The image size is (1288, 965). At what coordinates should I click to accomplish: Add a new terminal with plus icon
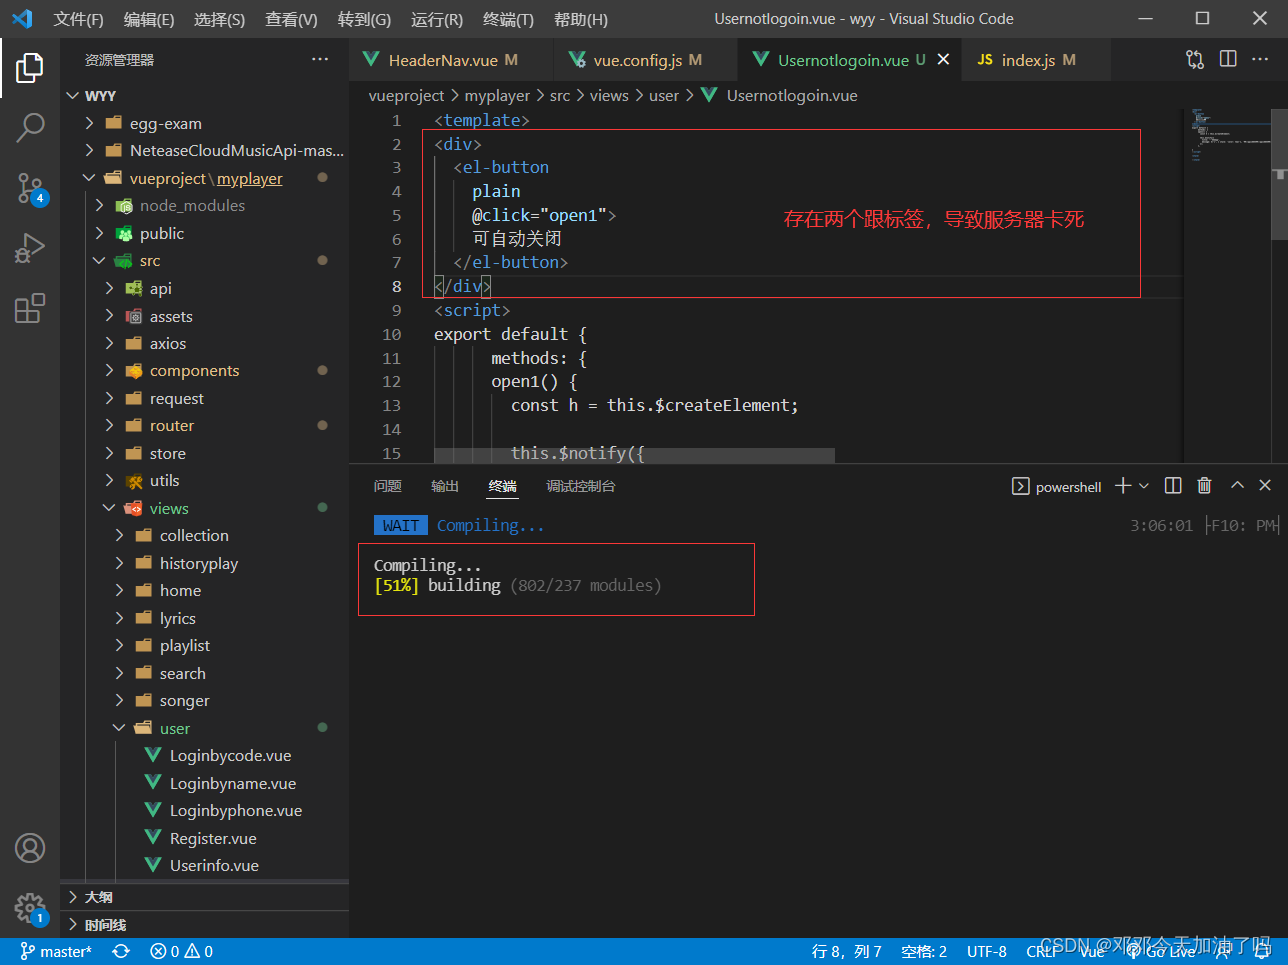tap(1123, 486)
